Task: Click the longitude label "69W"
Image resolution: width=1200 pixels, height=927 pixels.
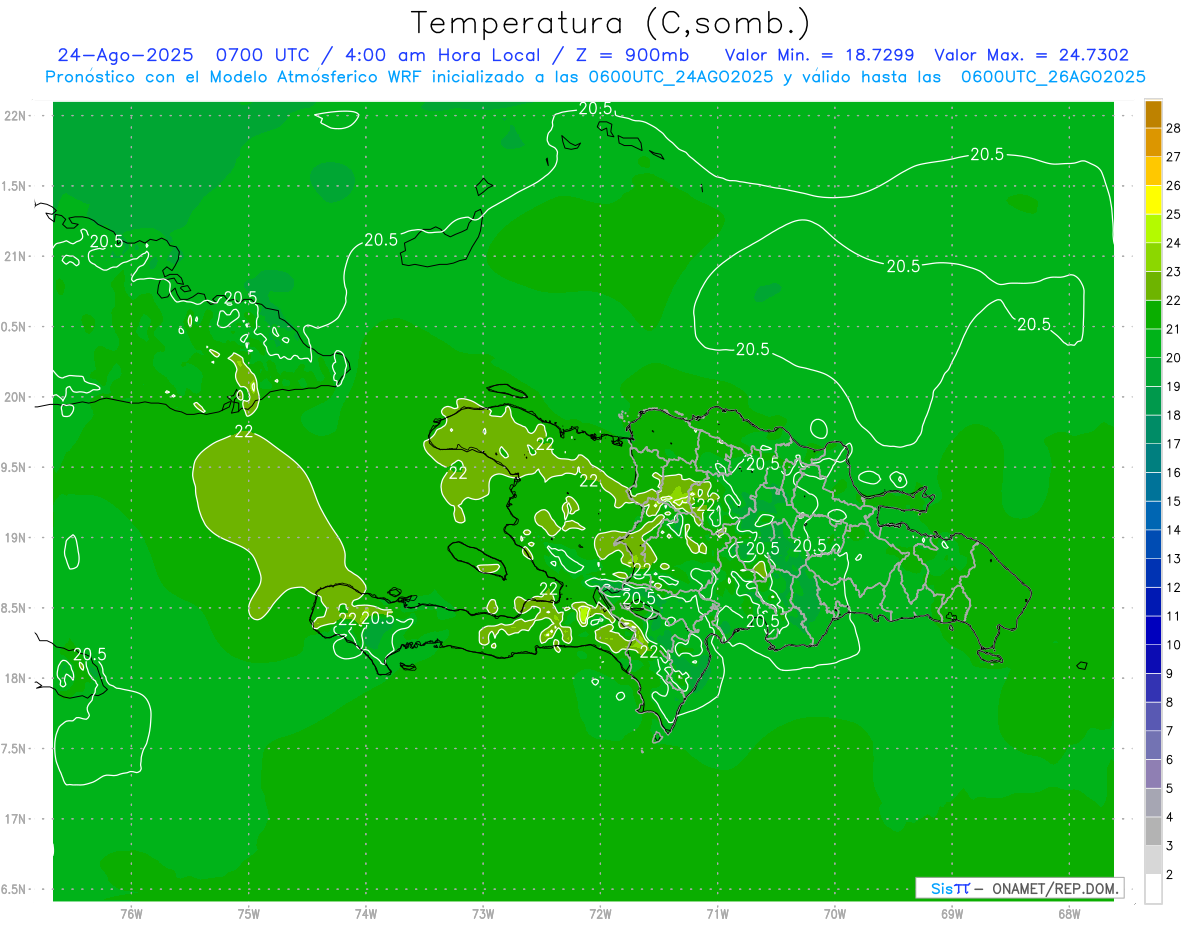Action: tap(951, 913)
